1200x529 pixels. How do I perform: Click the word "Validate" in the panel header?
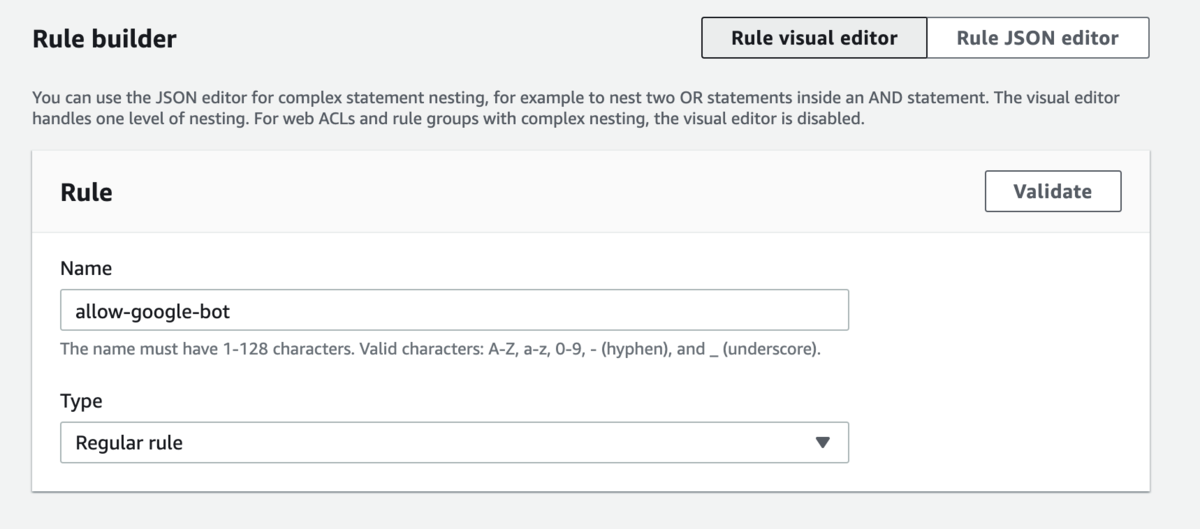point(1052,191)
